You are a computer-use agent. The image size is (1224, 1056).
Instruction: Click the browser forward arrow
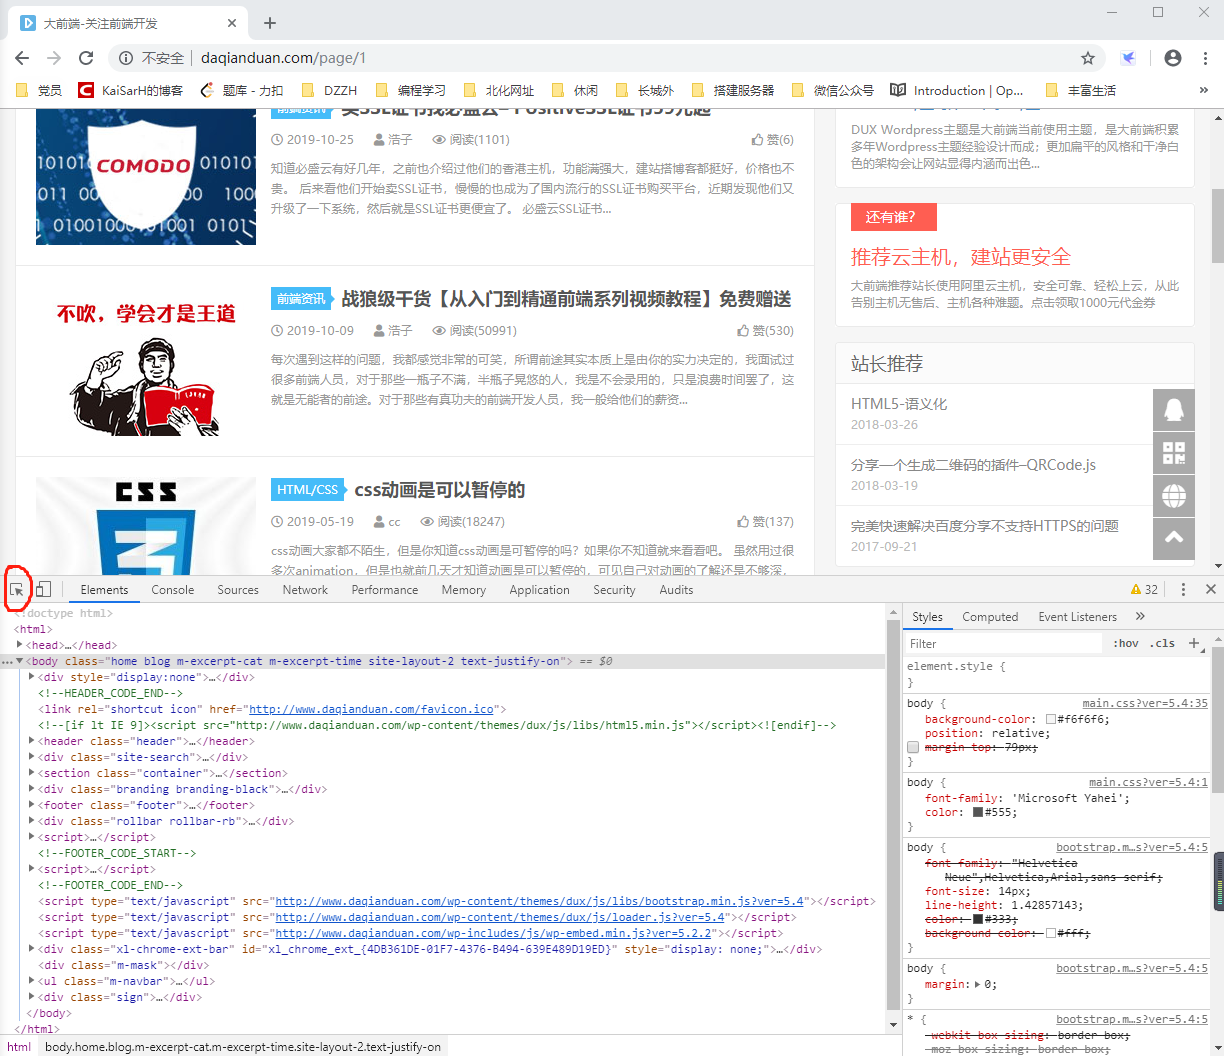click(54, 58)
